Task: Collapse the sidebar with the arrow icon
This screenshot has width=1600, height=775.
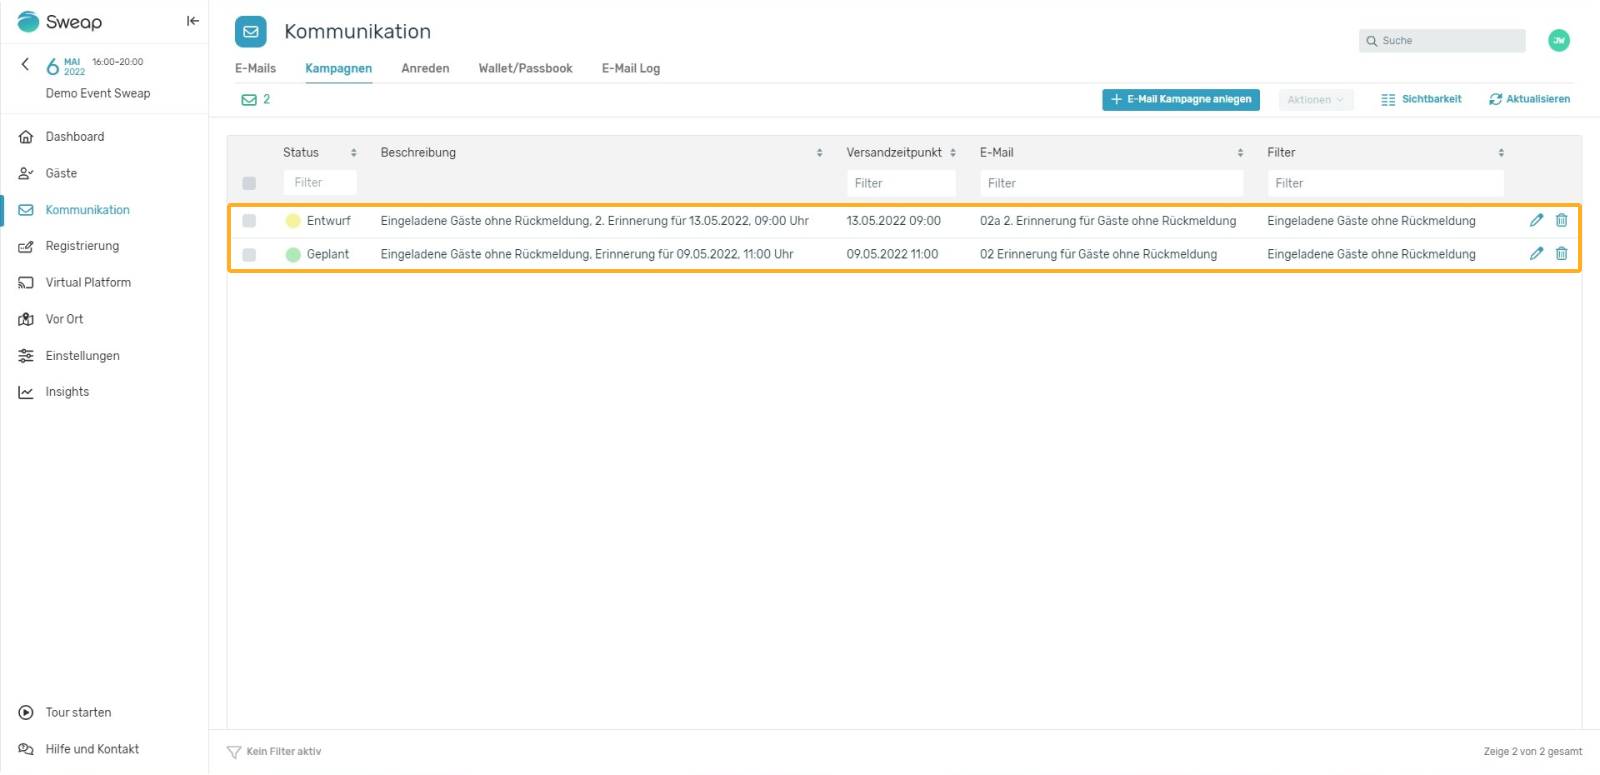Action: tap(193, 21)
